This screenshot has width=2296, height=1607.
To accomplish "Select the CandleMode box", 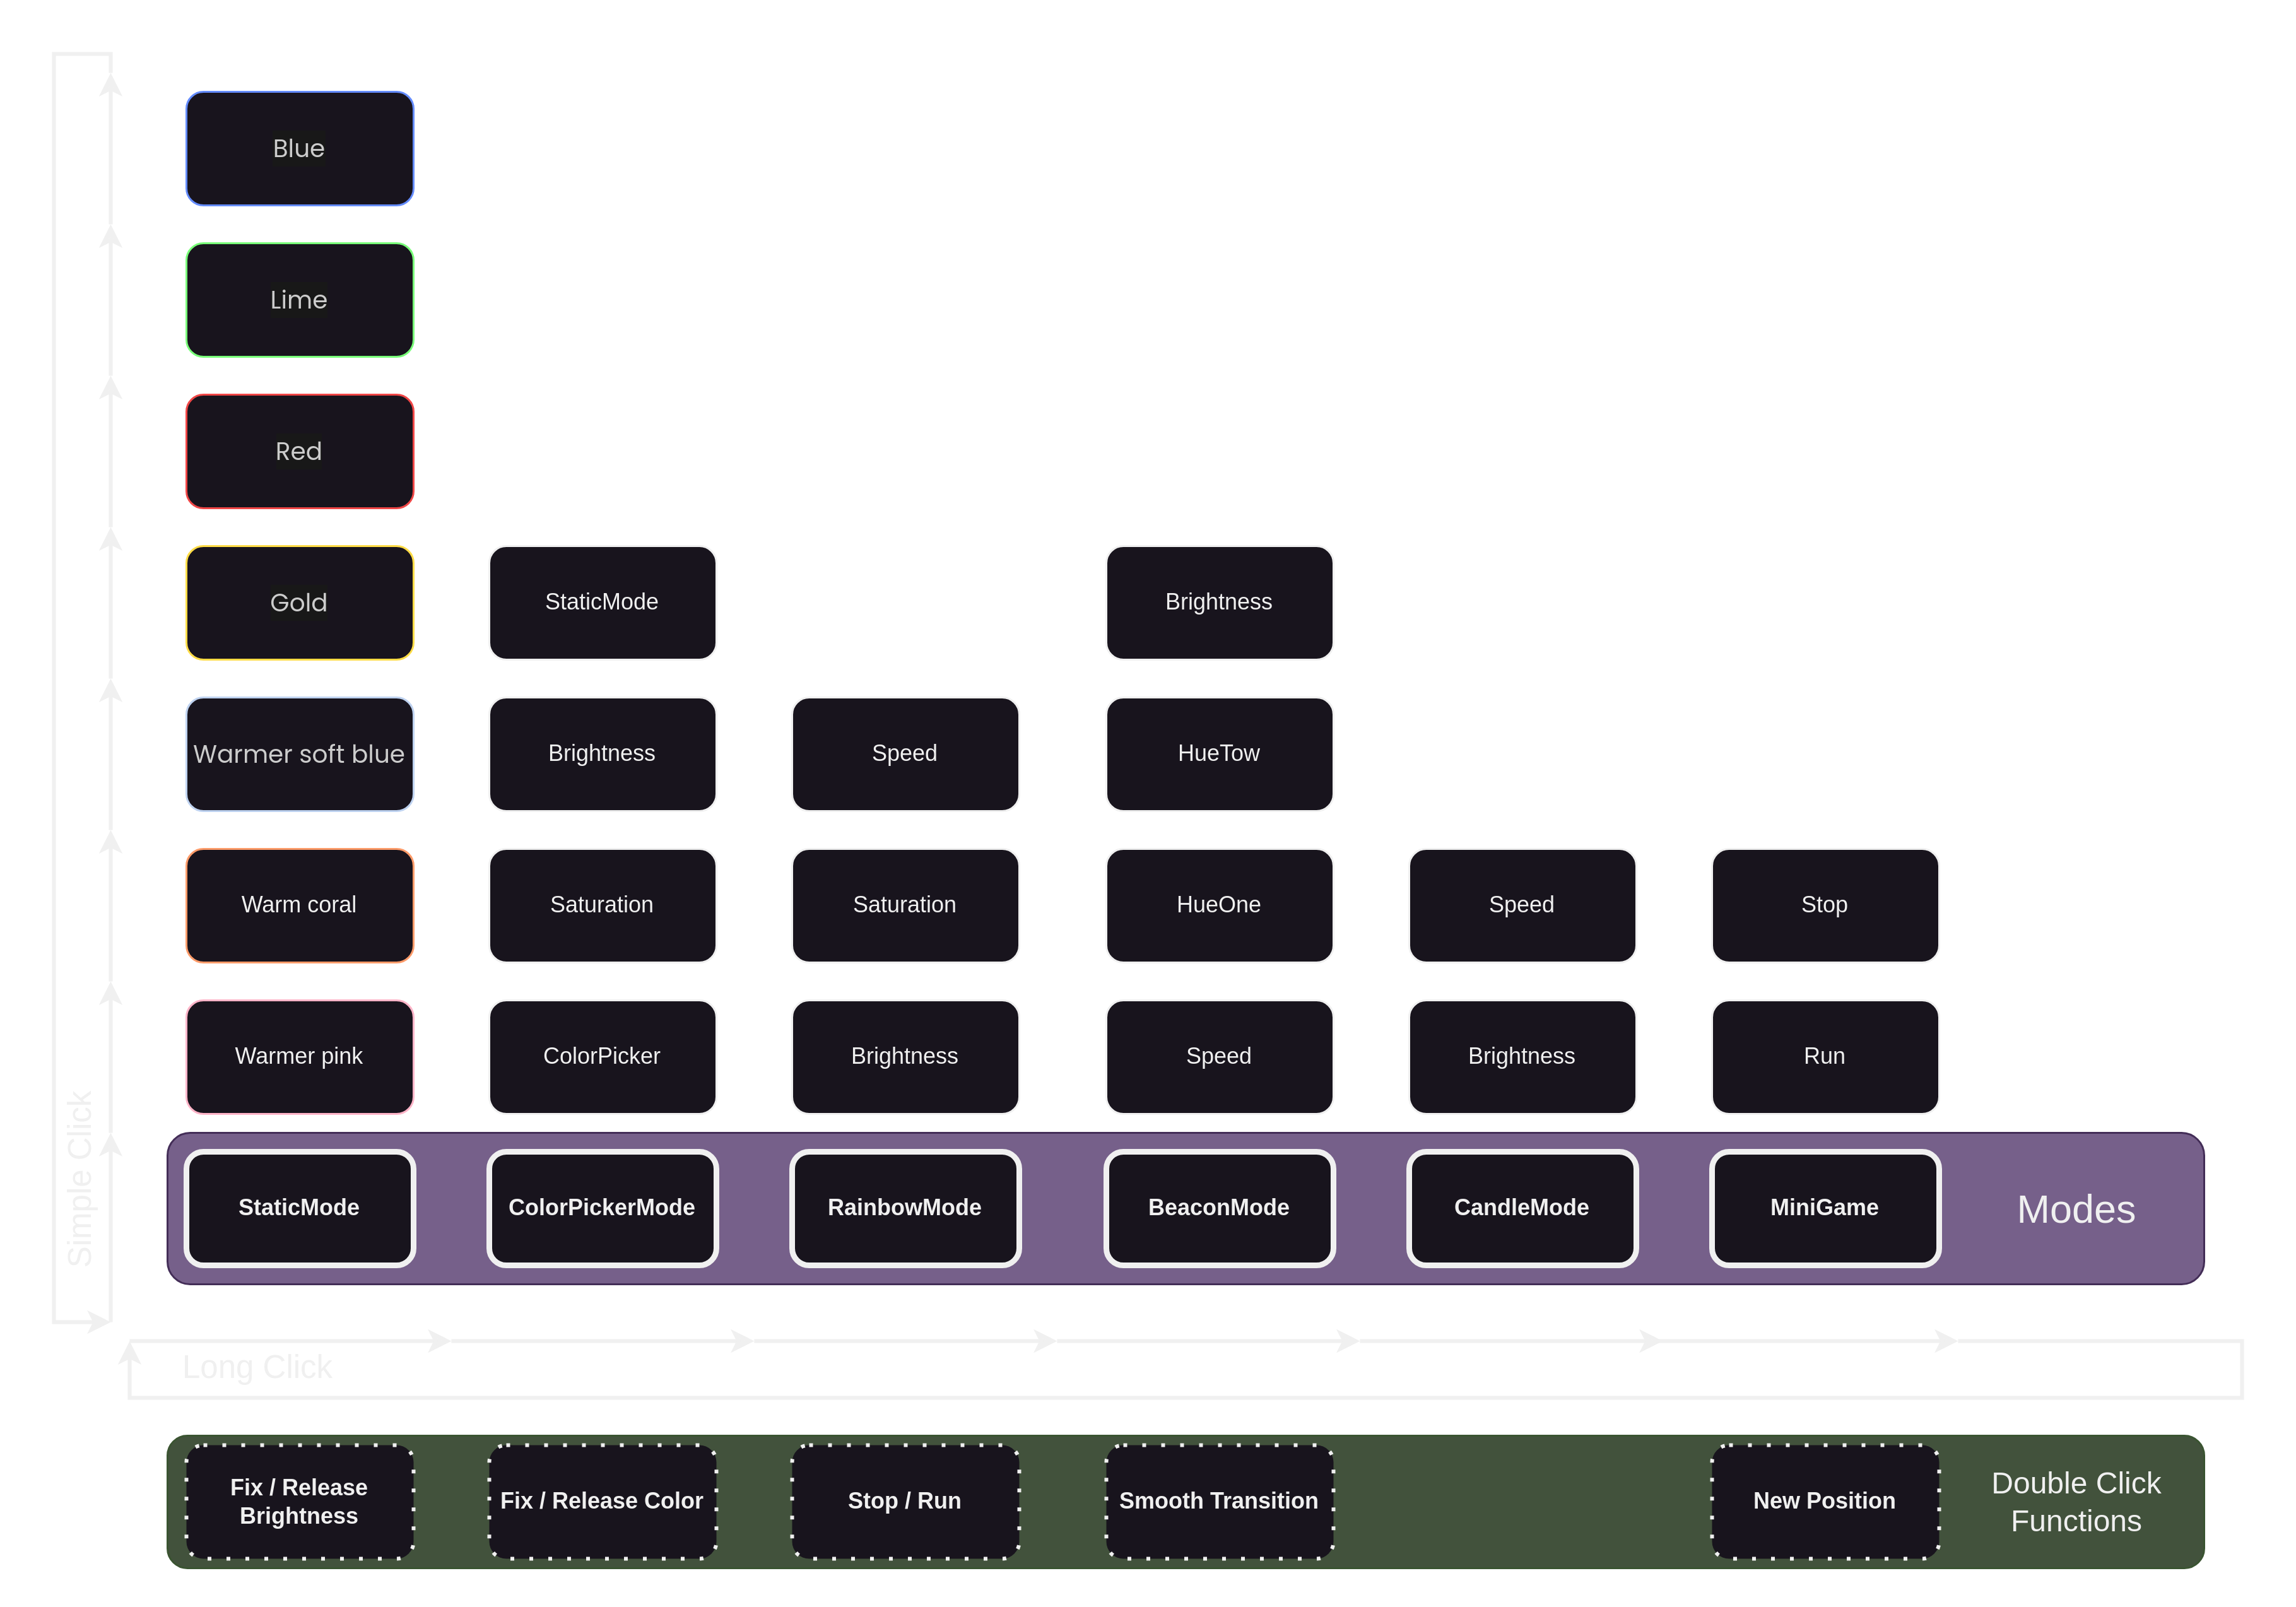I will pos(1521,1207).
